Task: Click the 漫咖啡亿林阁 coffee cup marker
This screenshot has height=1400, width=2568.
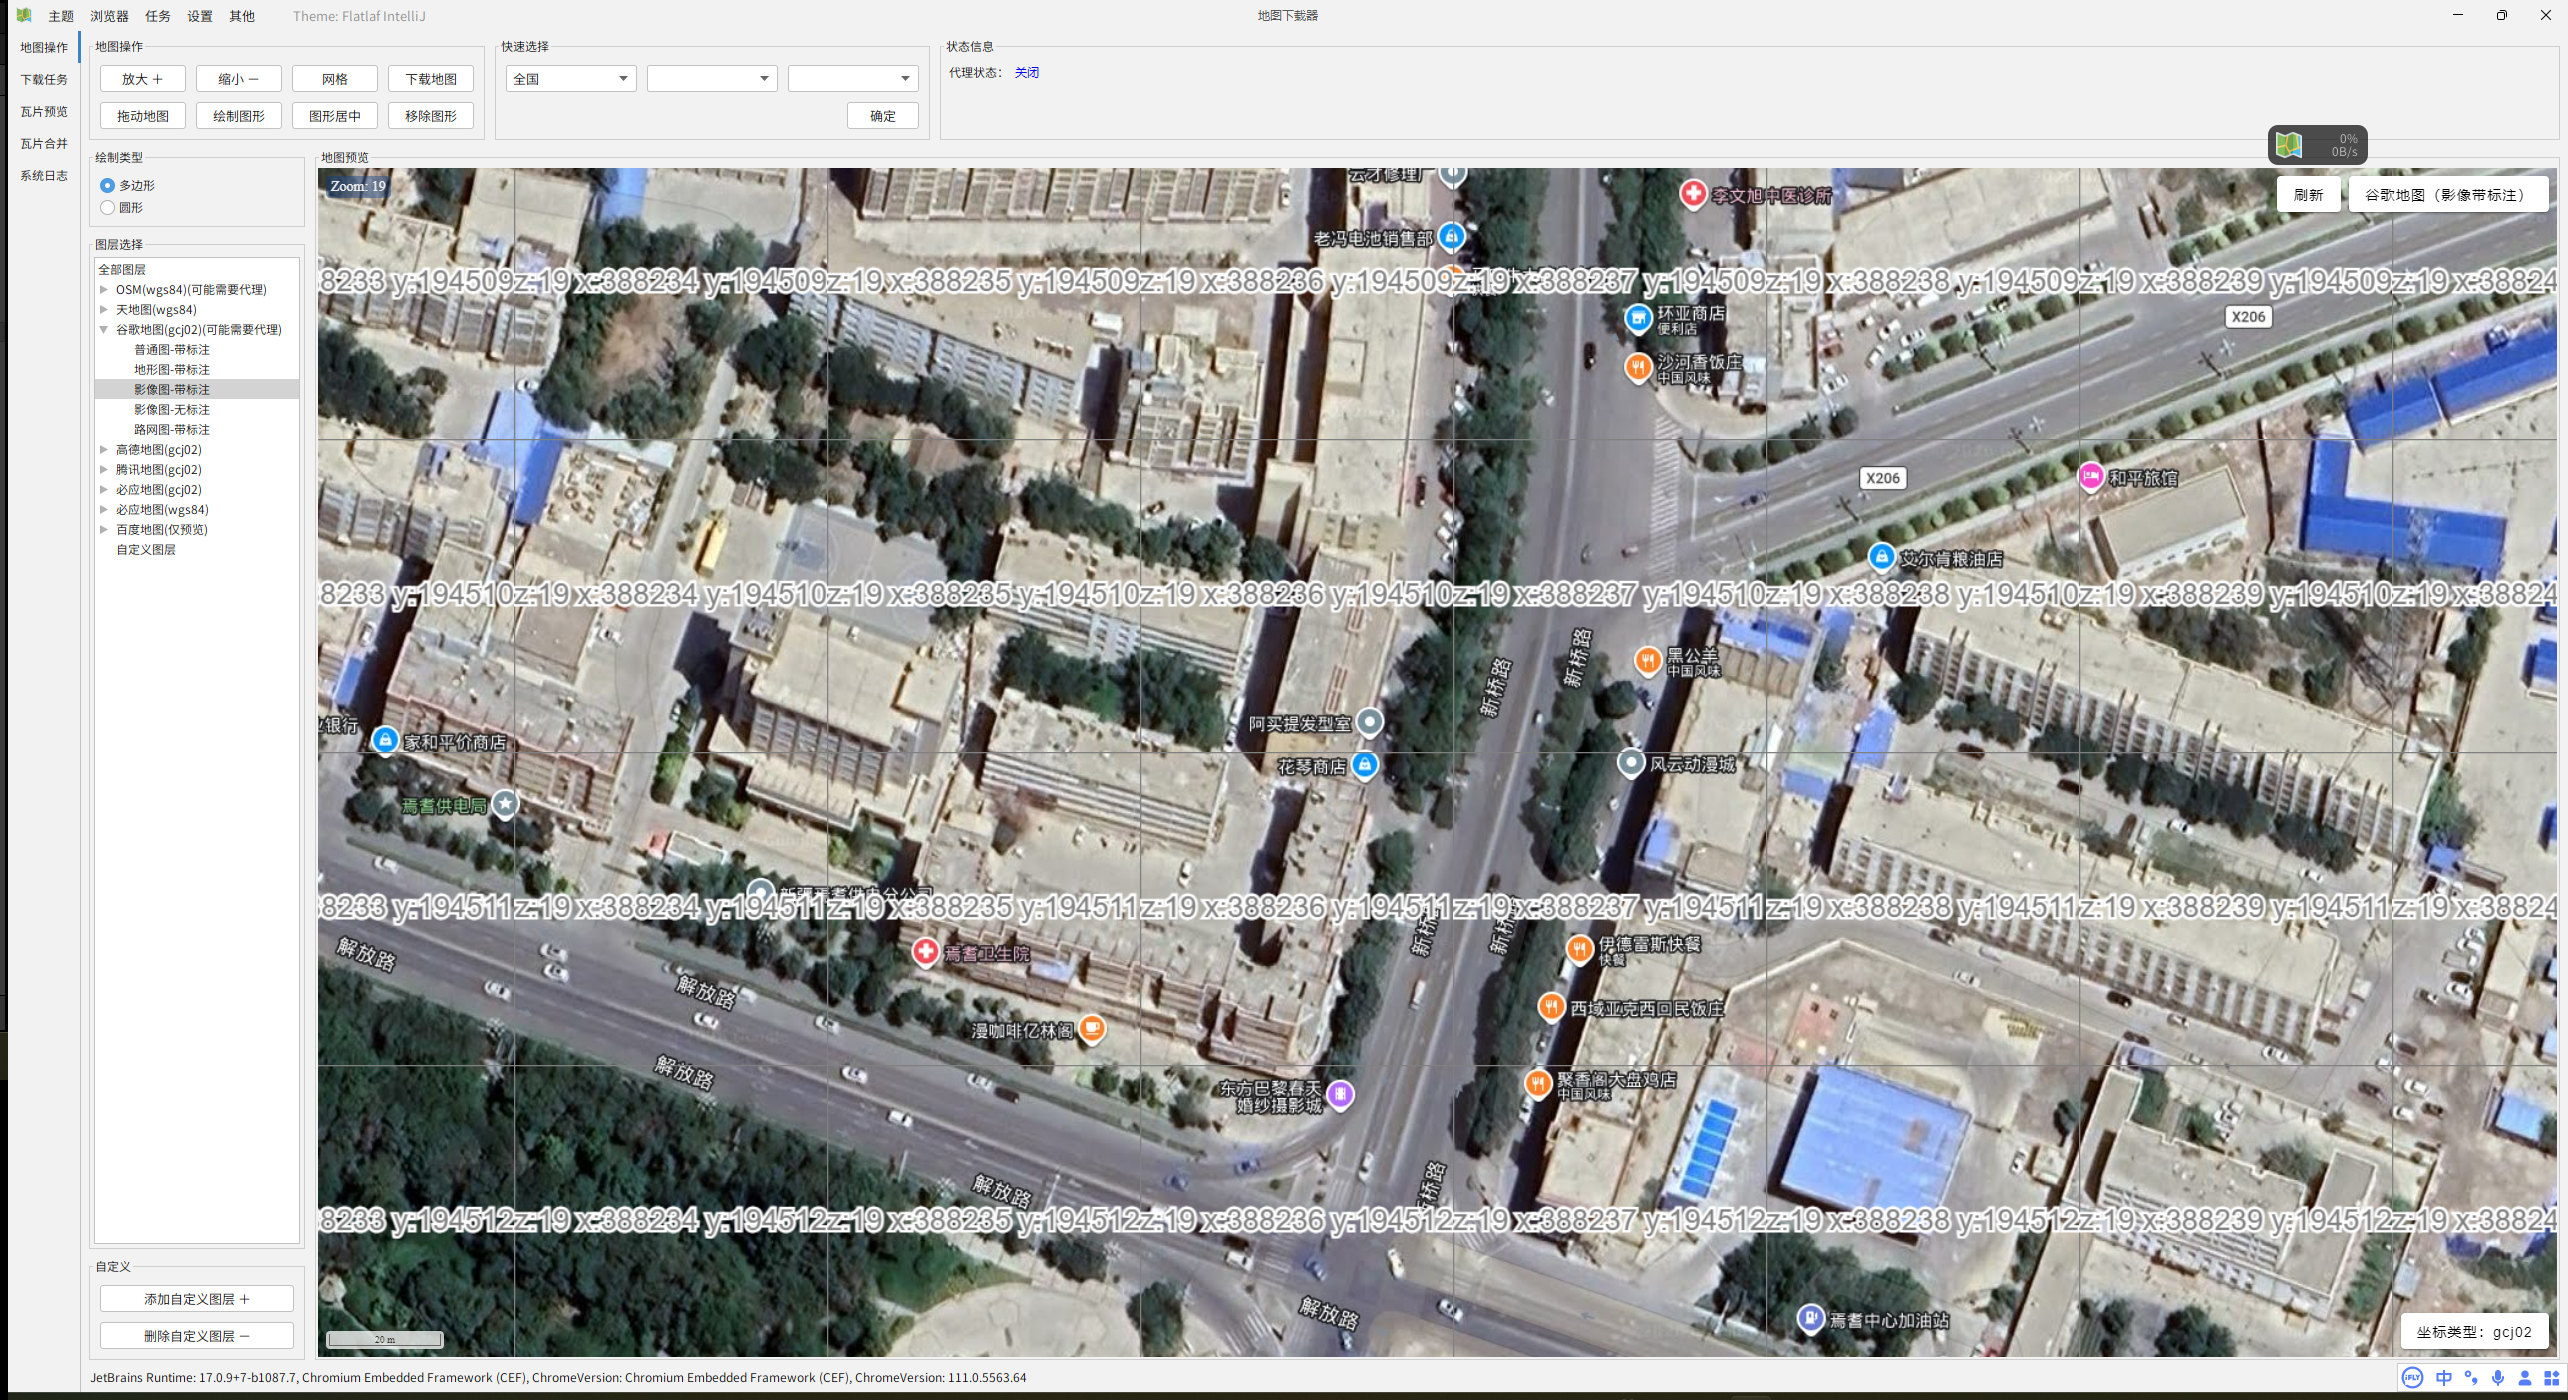Action: point(1092,1027)
